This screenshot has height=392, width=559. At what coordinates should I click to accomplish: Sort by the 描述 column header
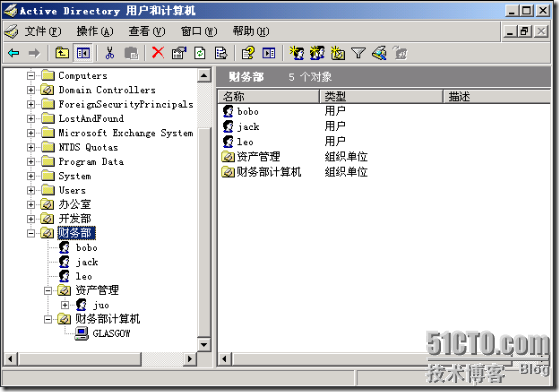[497, 96]
